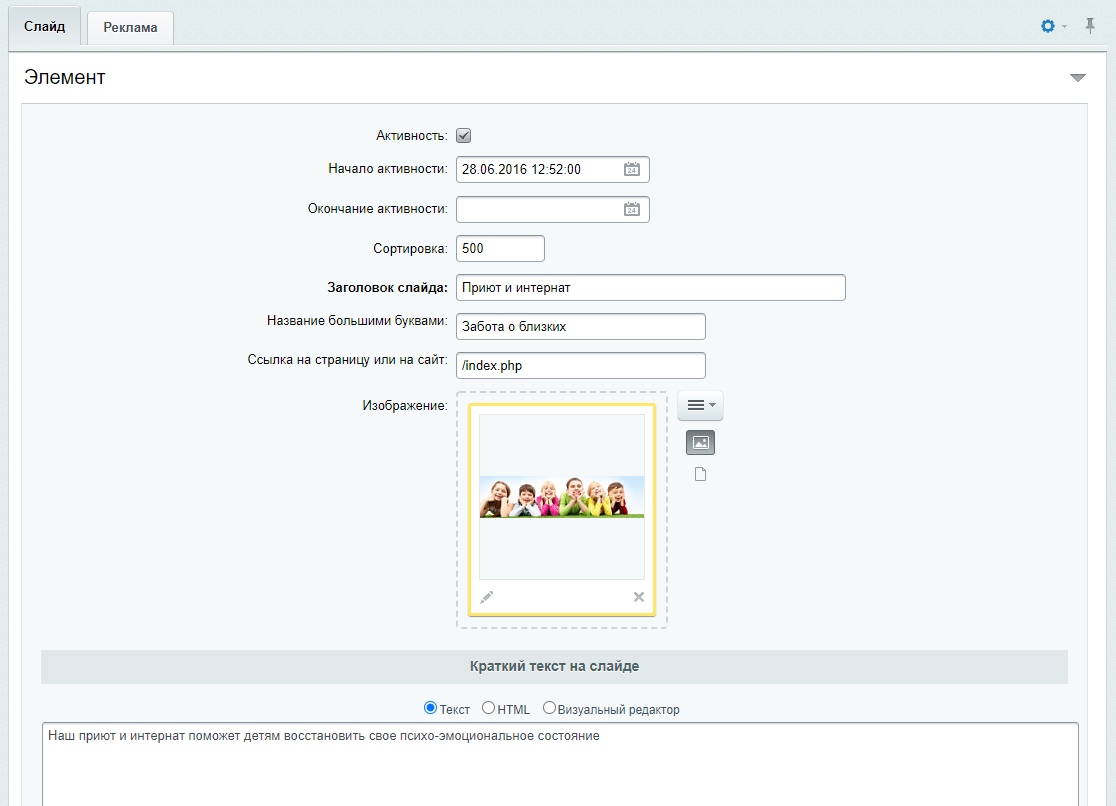Select the image view mode icon
The width and height of the screenshot is (1116, 806).
point(700,442)
